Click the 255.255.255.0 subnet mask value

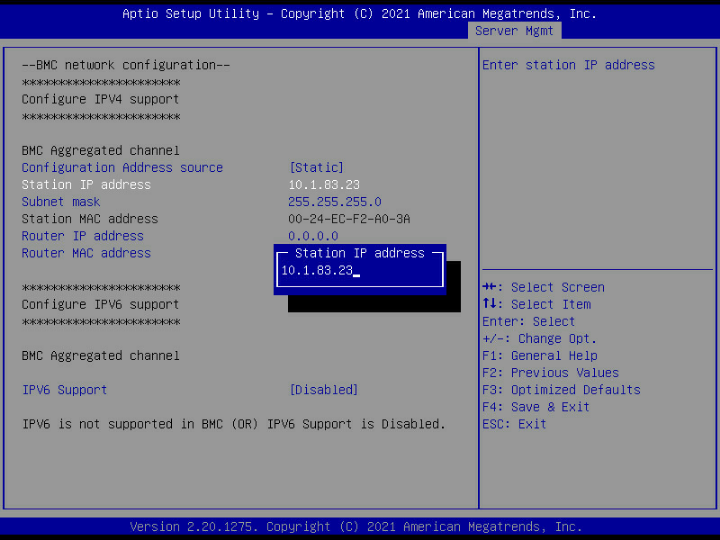[334, 202]
